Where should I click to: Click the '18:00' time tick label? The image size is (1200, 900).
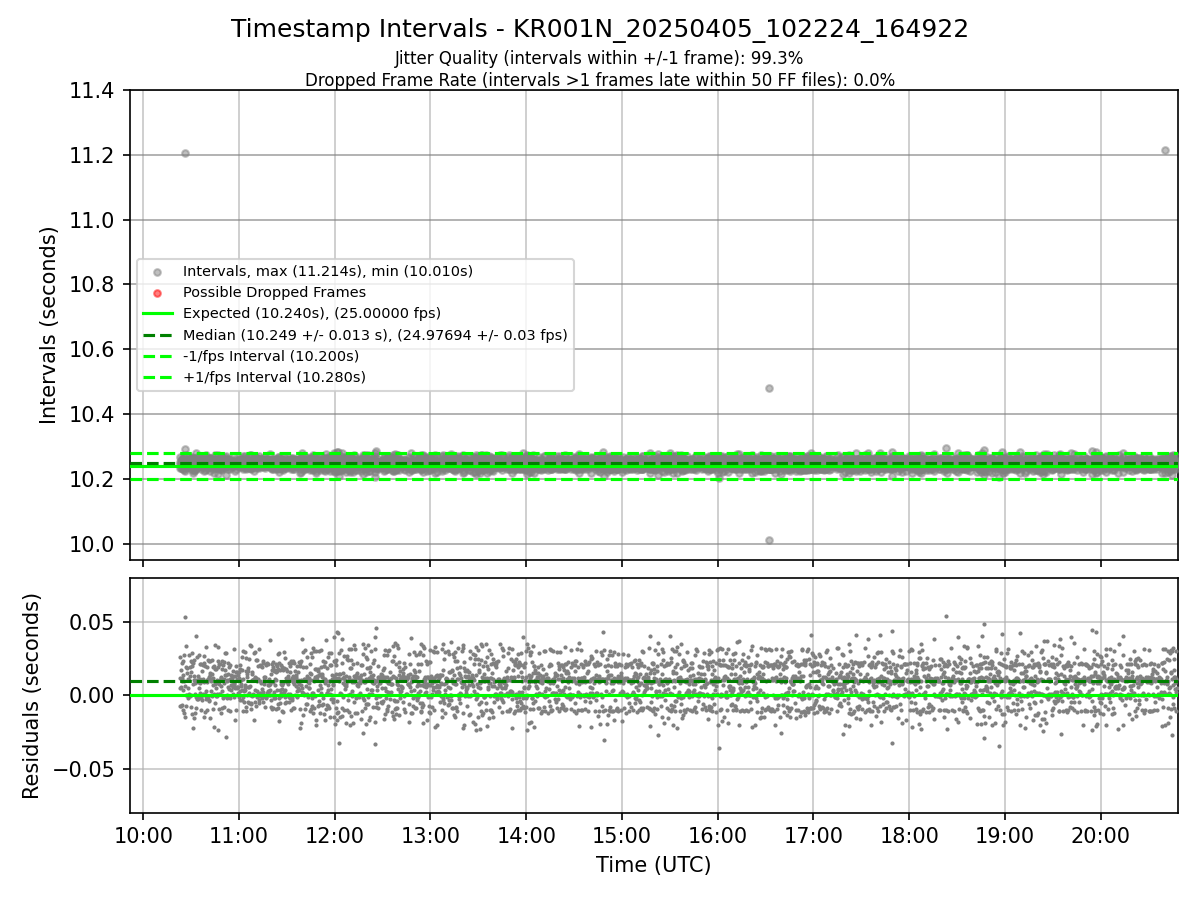909,834
